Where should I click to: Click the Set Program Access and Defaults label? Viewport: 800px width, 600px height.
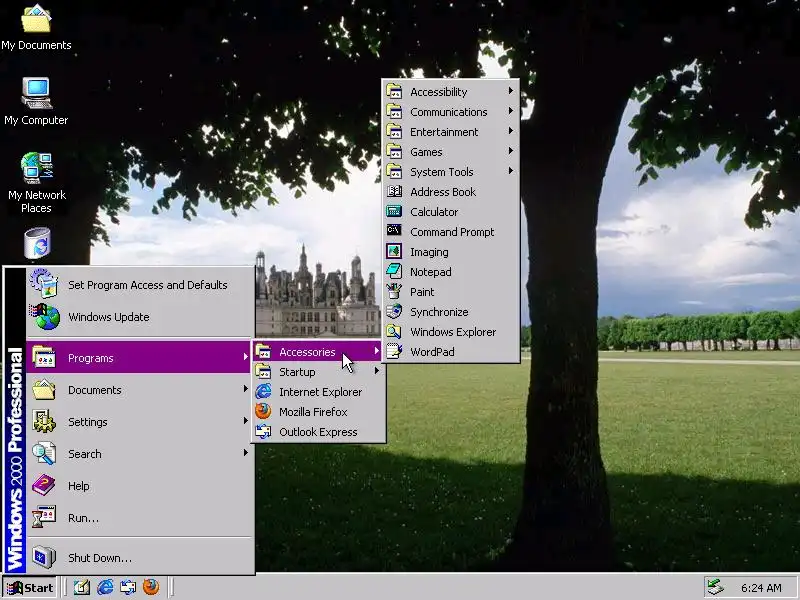click(x=148, y=285)
